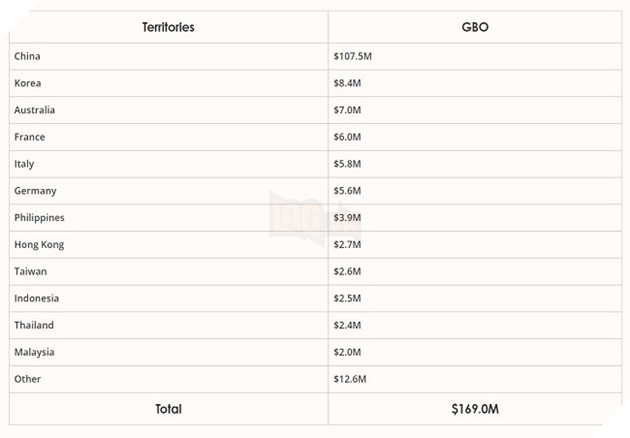Click the Philippines row label
The width and height of the screenshot is (630, 438).
point(39,218)
